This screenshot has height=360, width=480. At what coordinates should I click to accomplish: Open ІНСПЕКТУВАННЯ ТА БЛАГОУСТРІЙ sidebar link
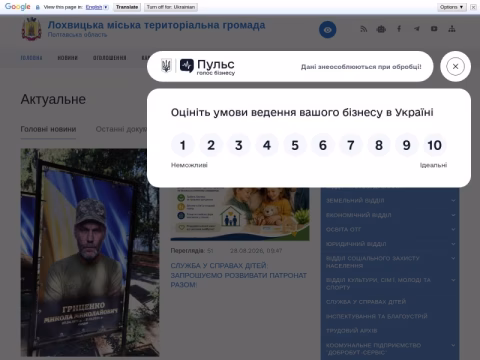point(377,316)
